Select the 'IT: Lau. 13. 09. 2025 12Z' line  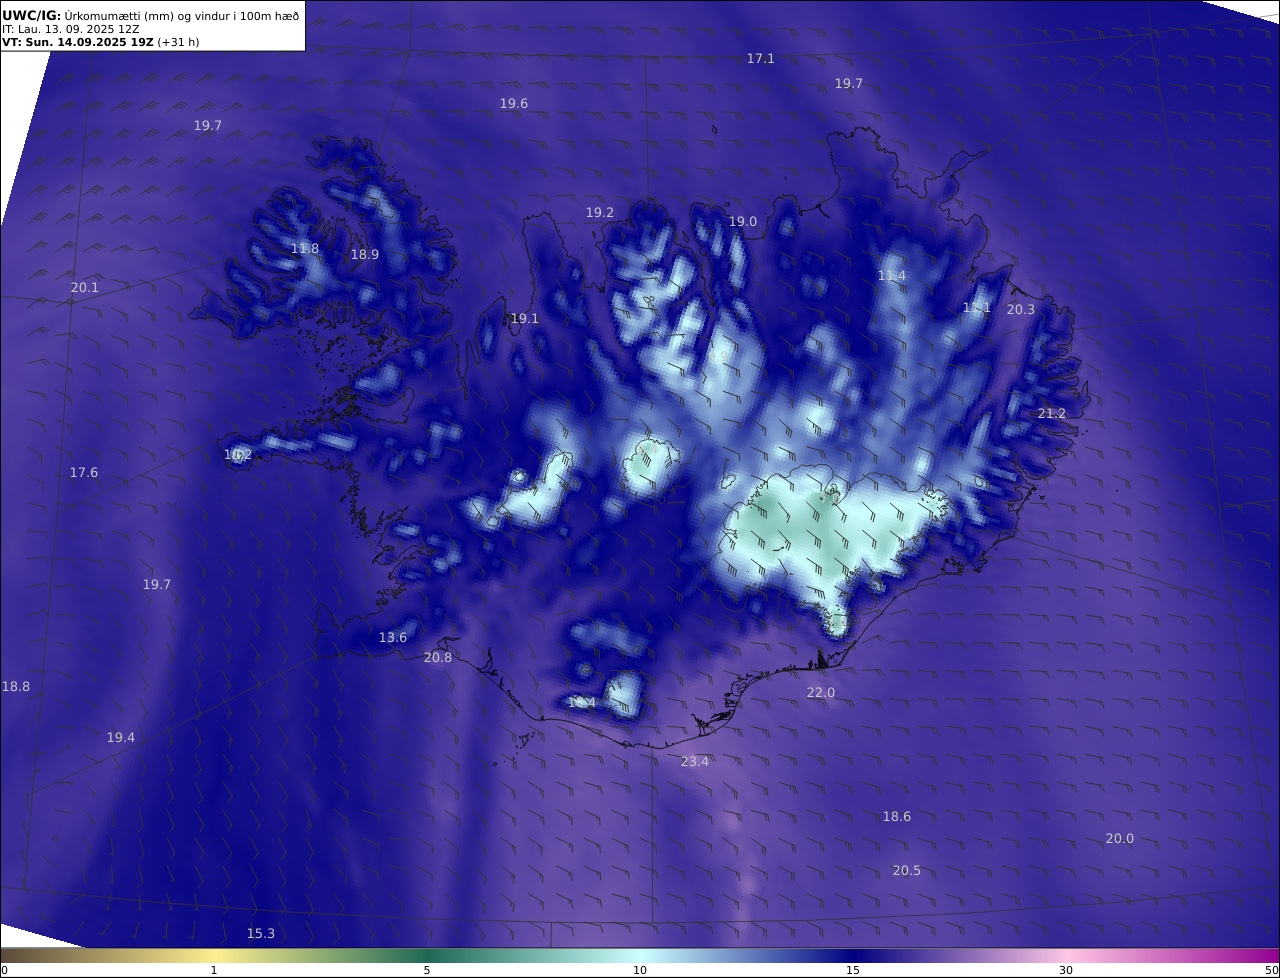click(71, 29)
